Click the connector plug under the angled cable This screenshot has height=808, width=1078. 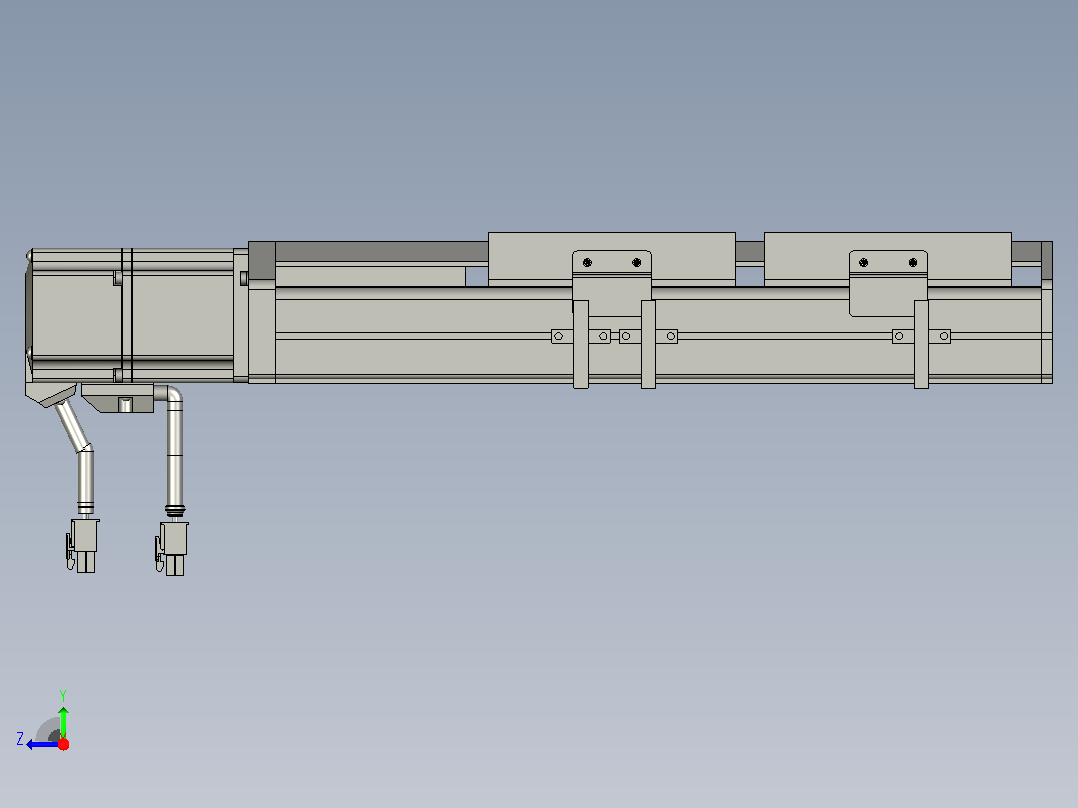point(84,545)
